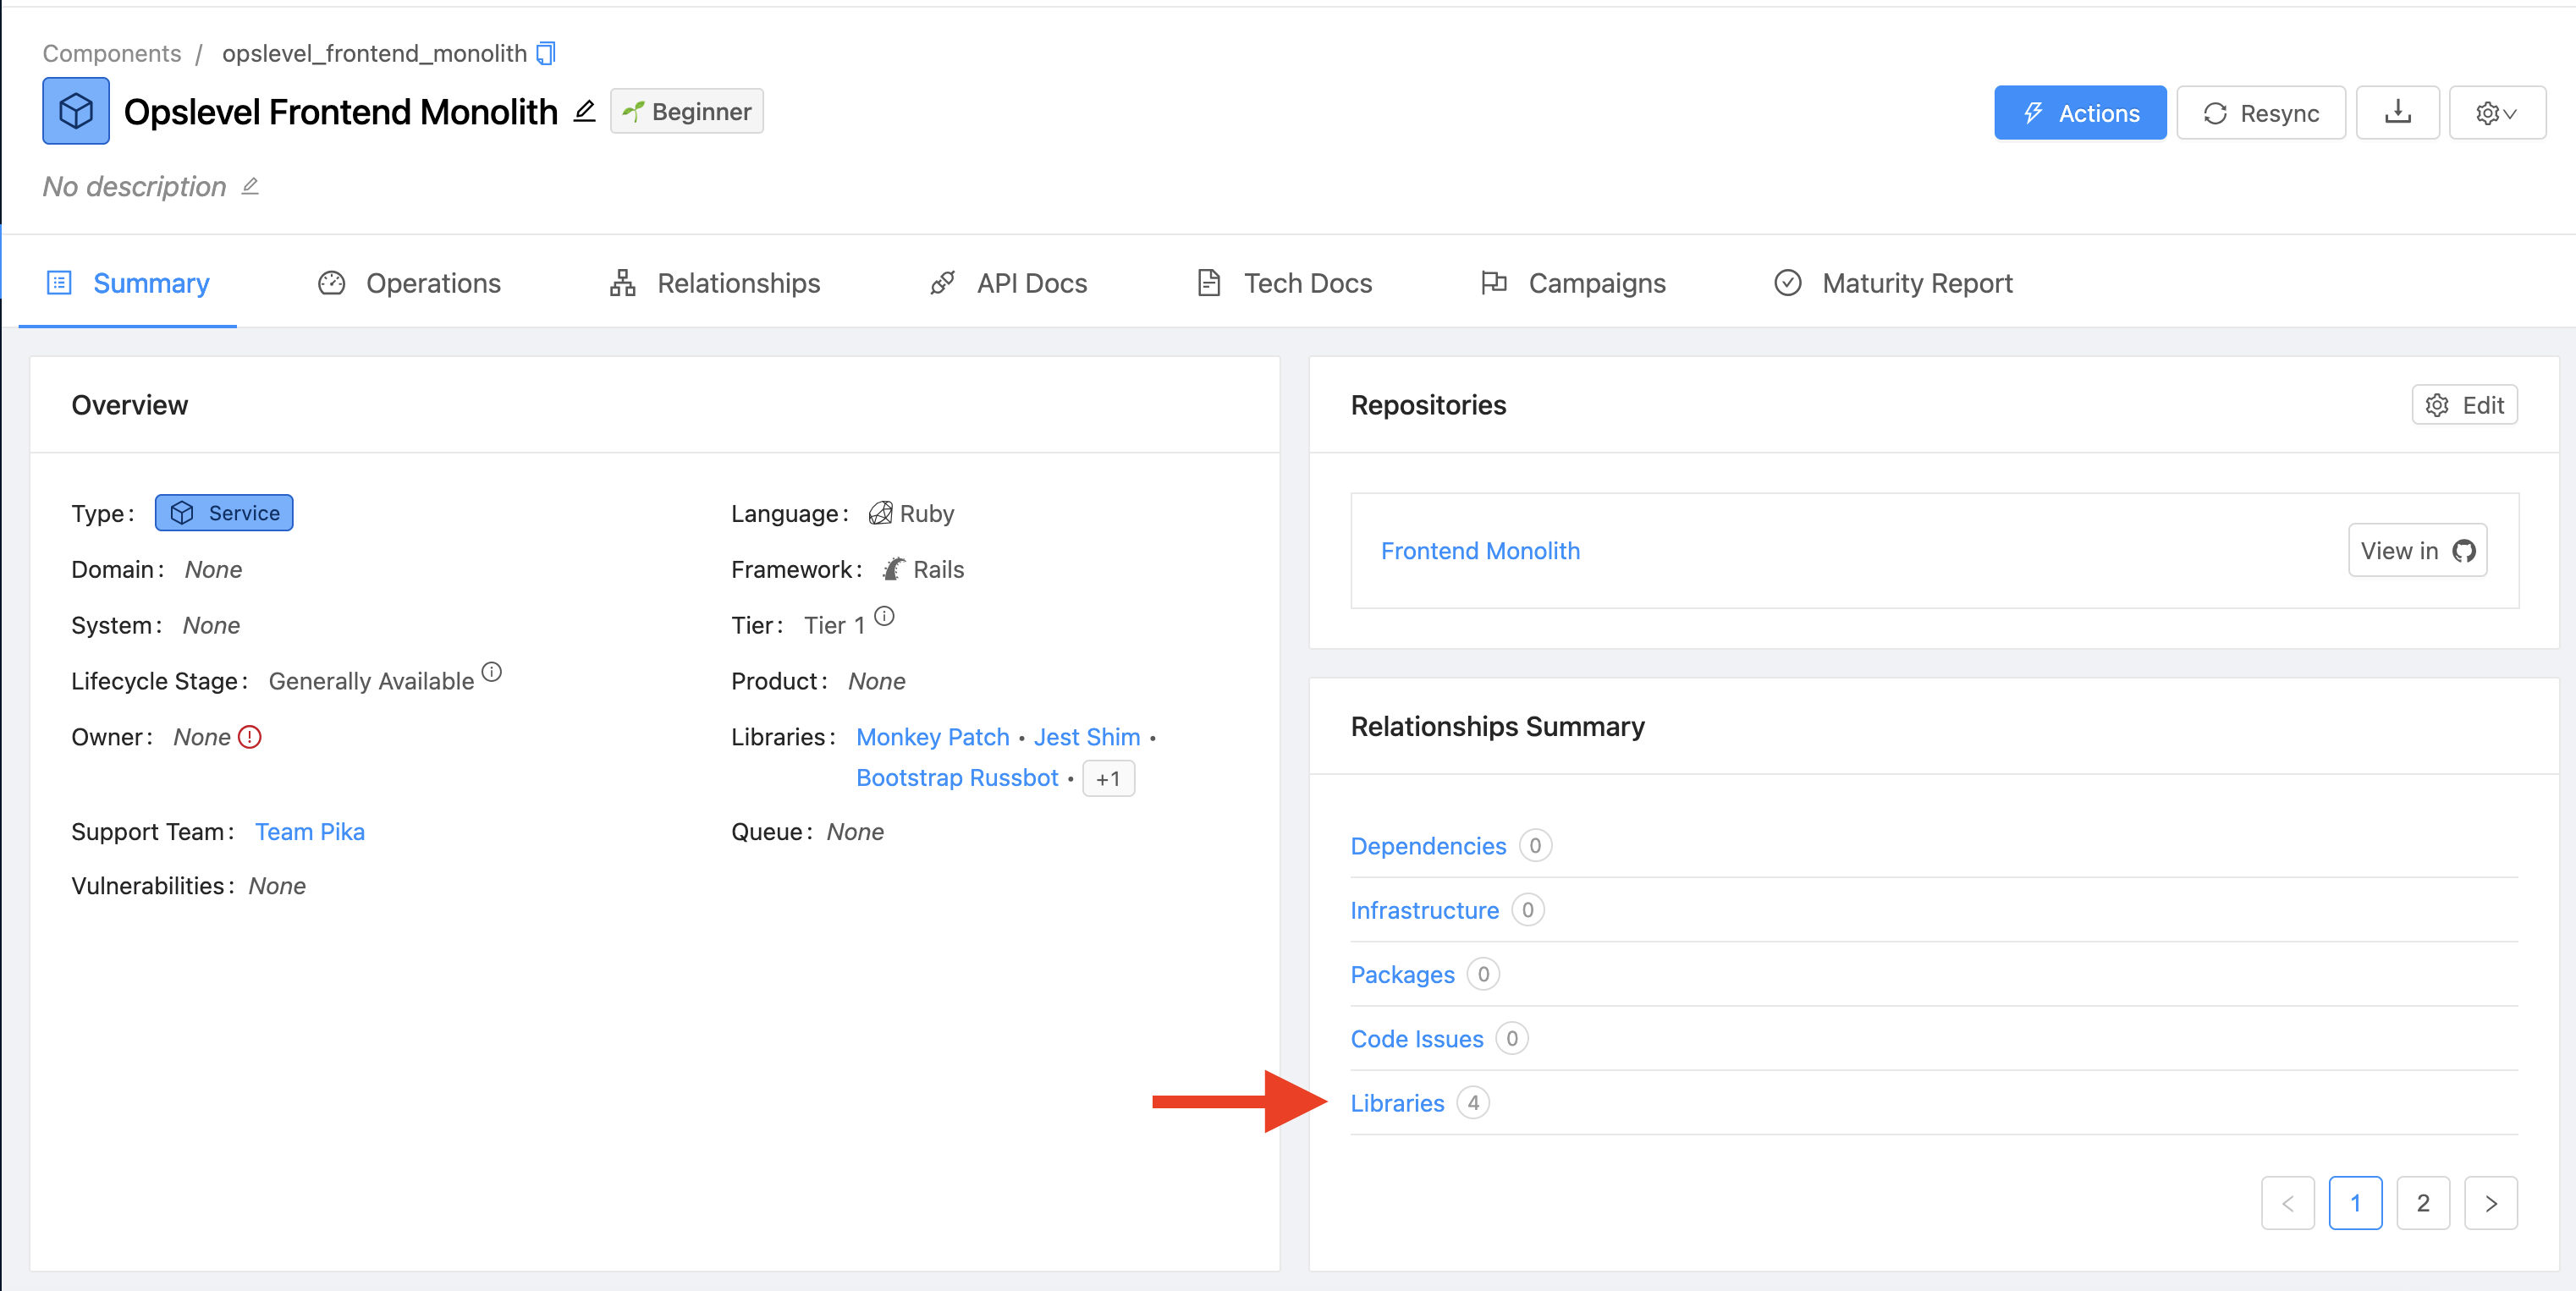
Task: Click the blue component cube icon
Action: click(76, 111)
